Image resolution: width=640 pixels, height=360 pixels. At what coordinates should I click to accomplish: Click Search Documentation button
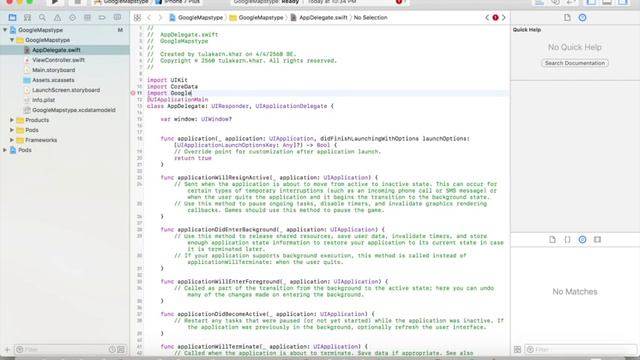click(575, 63)
